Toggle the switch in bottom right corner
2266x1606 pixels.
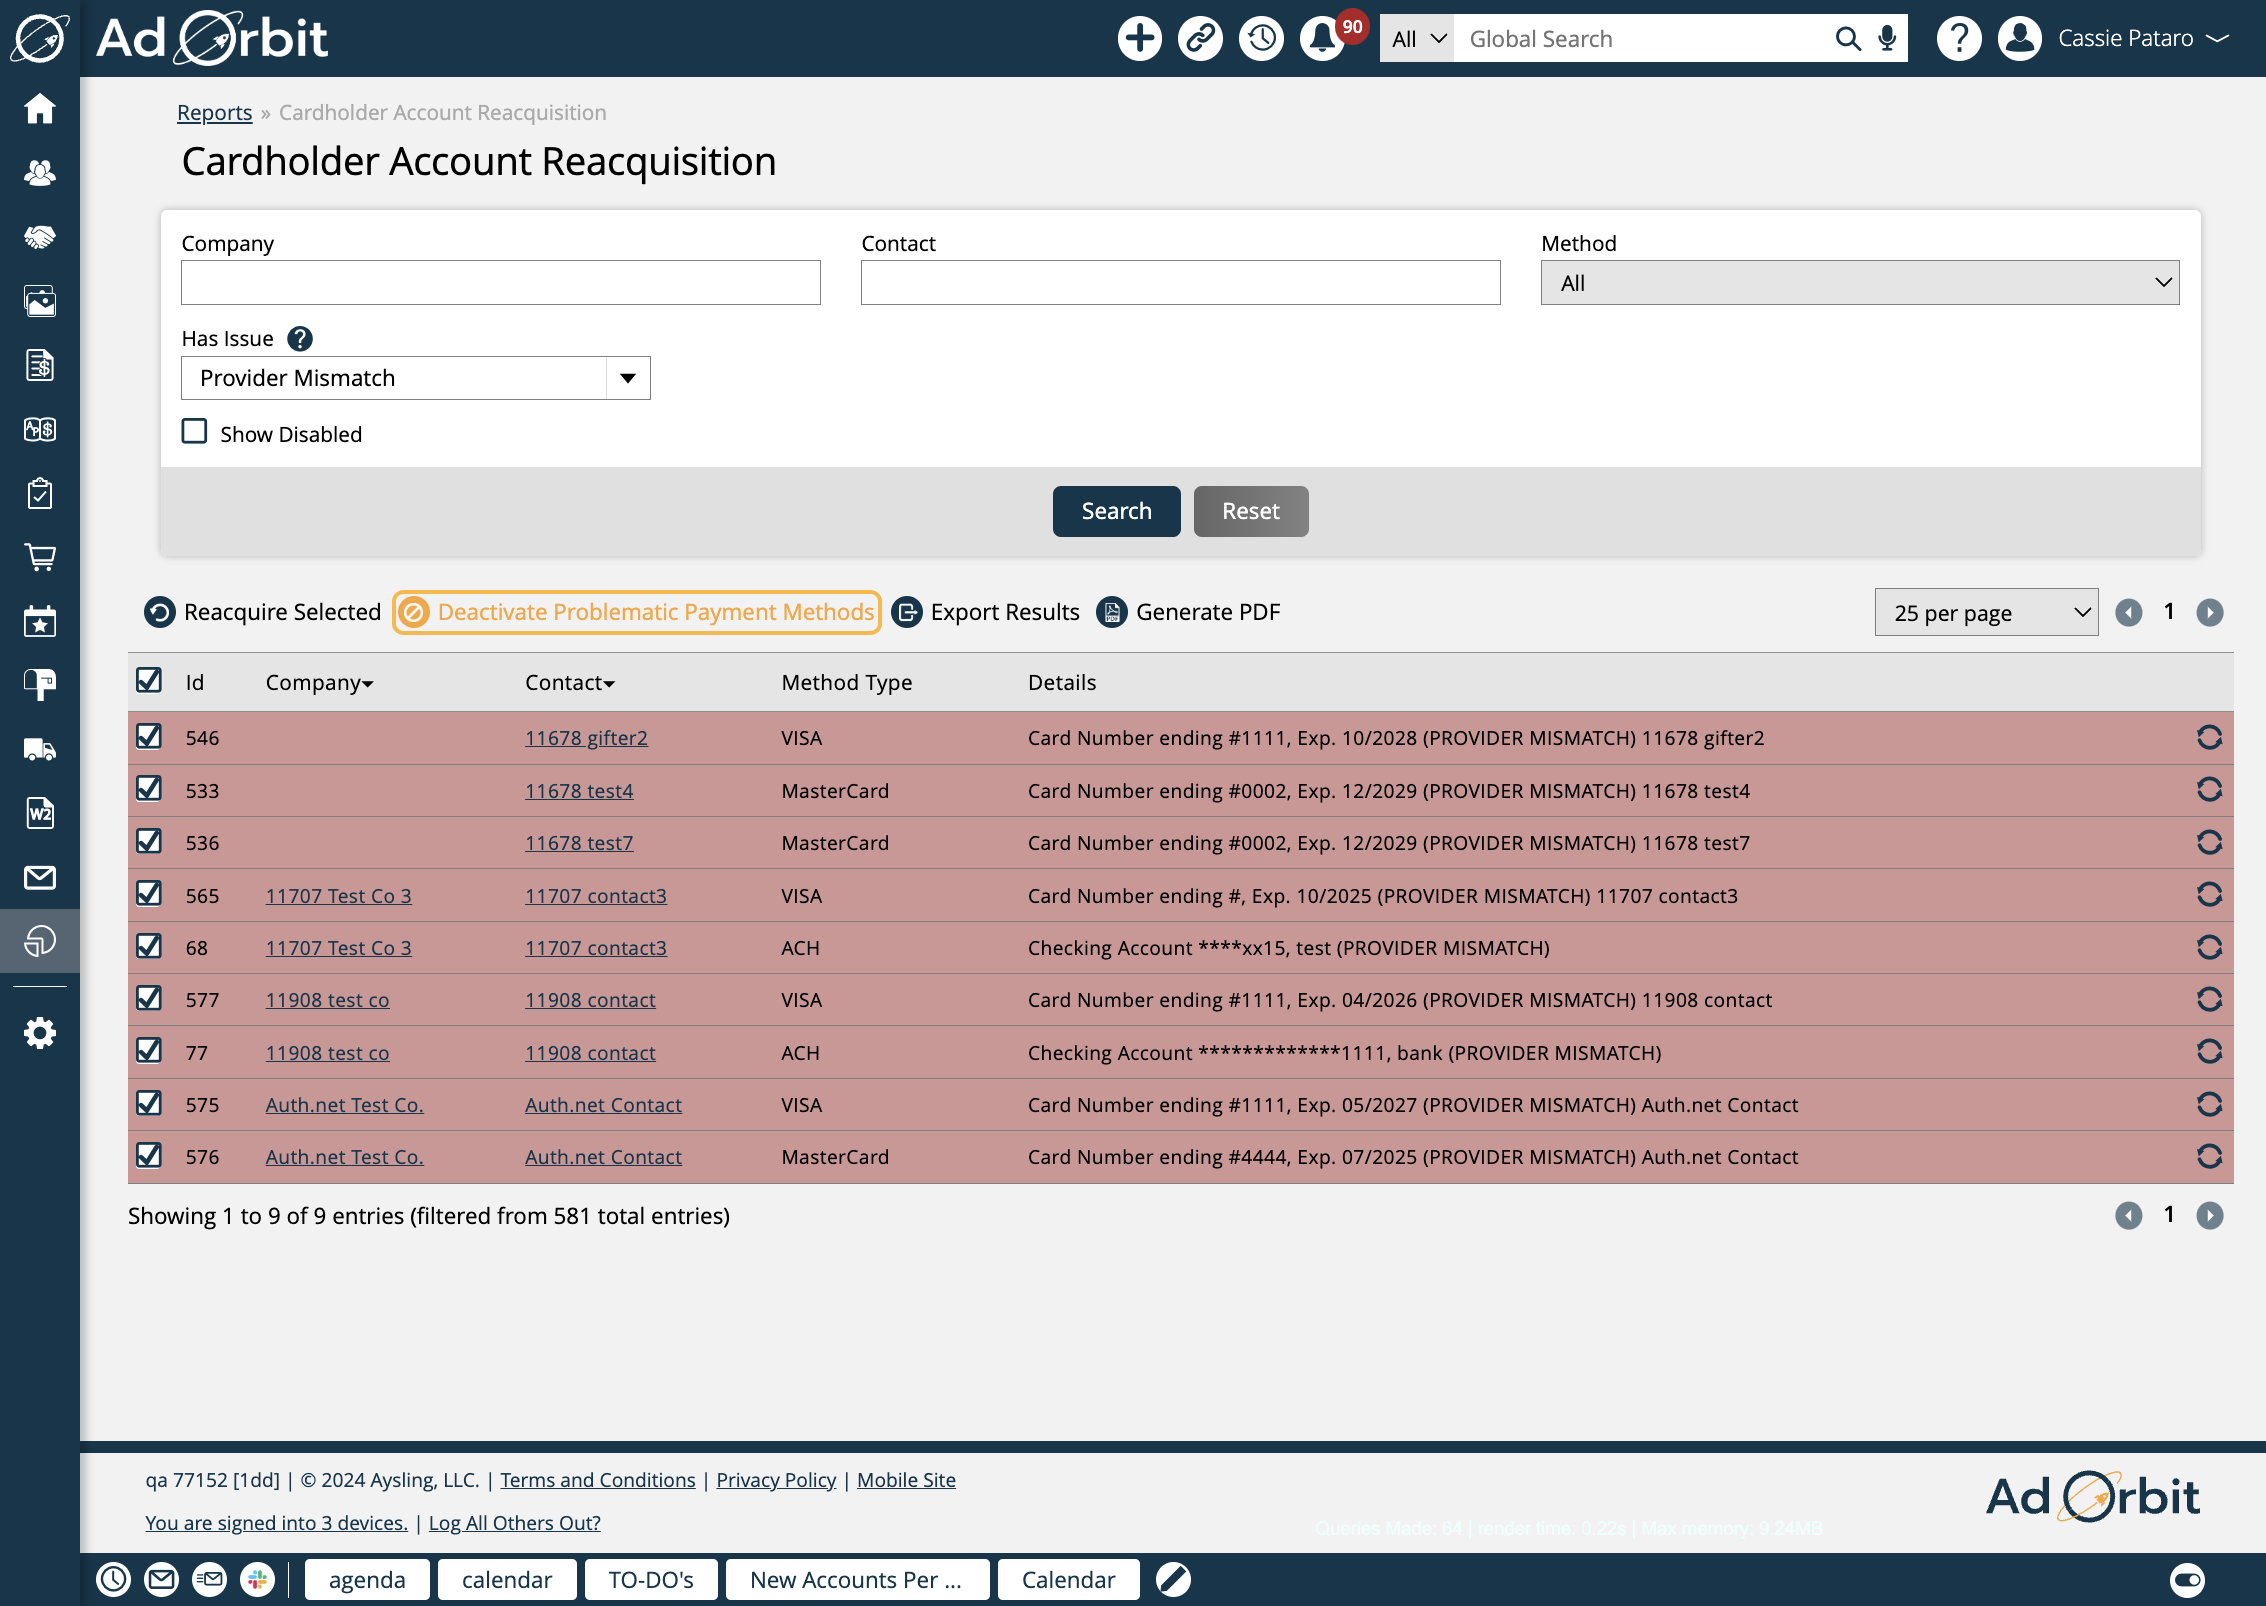click(x=2187, y=1580)
